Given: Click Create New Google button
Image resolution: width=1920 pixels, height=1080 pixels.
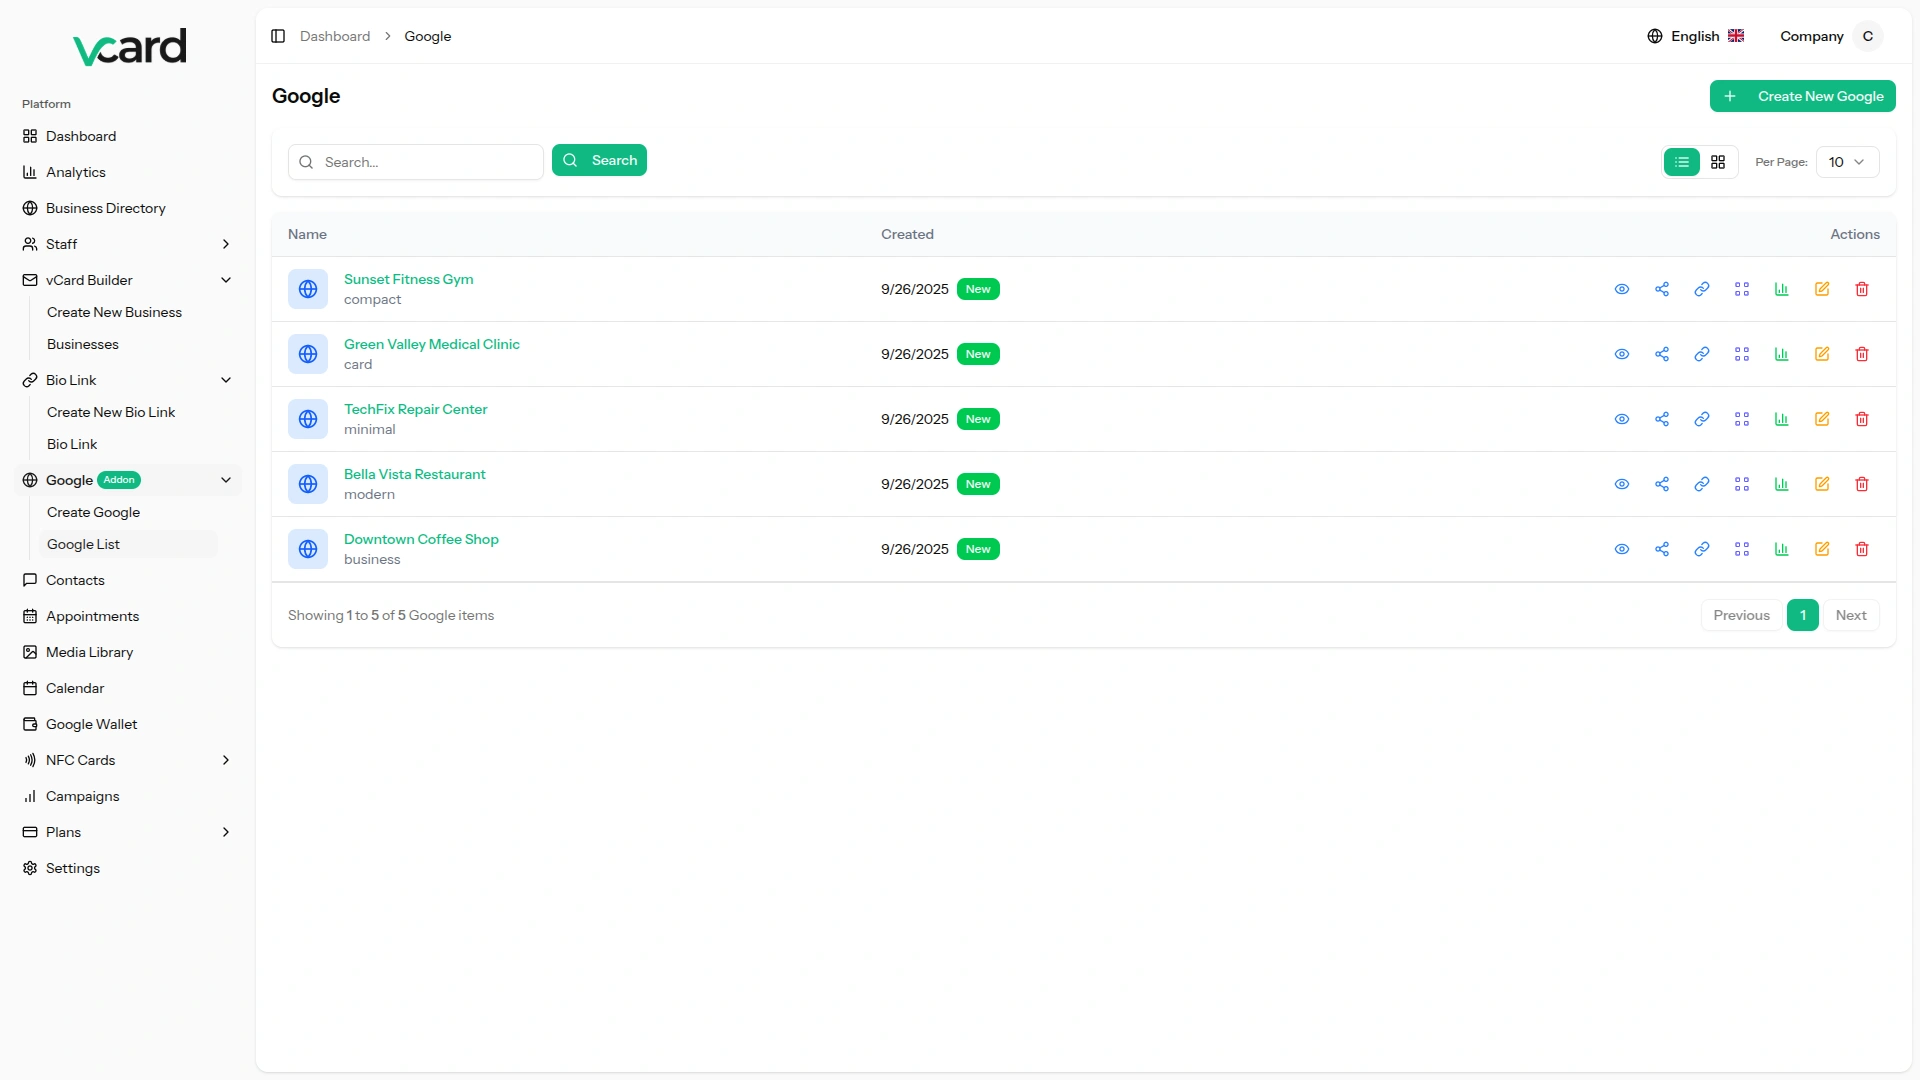Looking at the screenshot, I should point(1802,96).
